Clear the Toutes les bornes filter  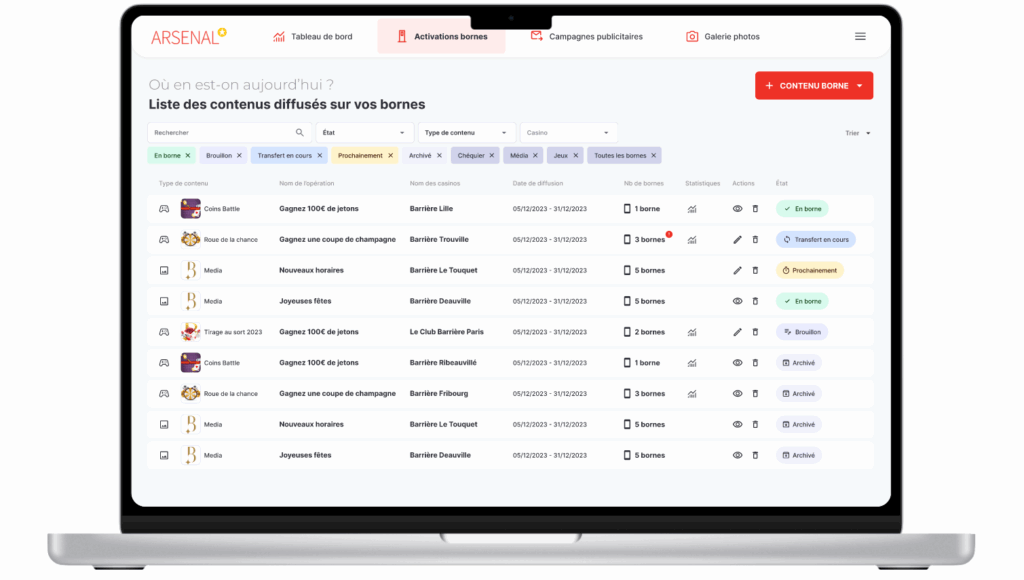pyautogui.click(x=652, y=155)
